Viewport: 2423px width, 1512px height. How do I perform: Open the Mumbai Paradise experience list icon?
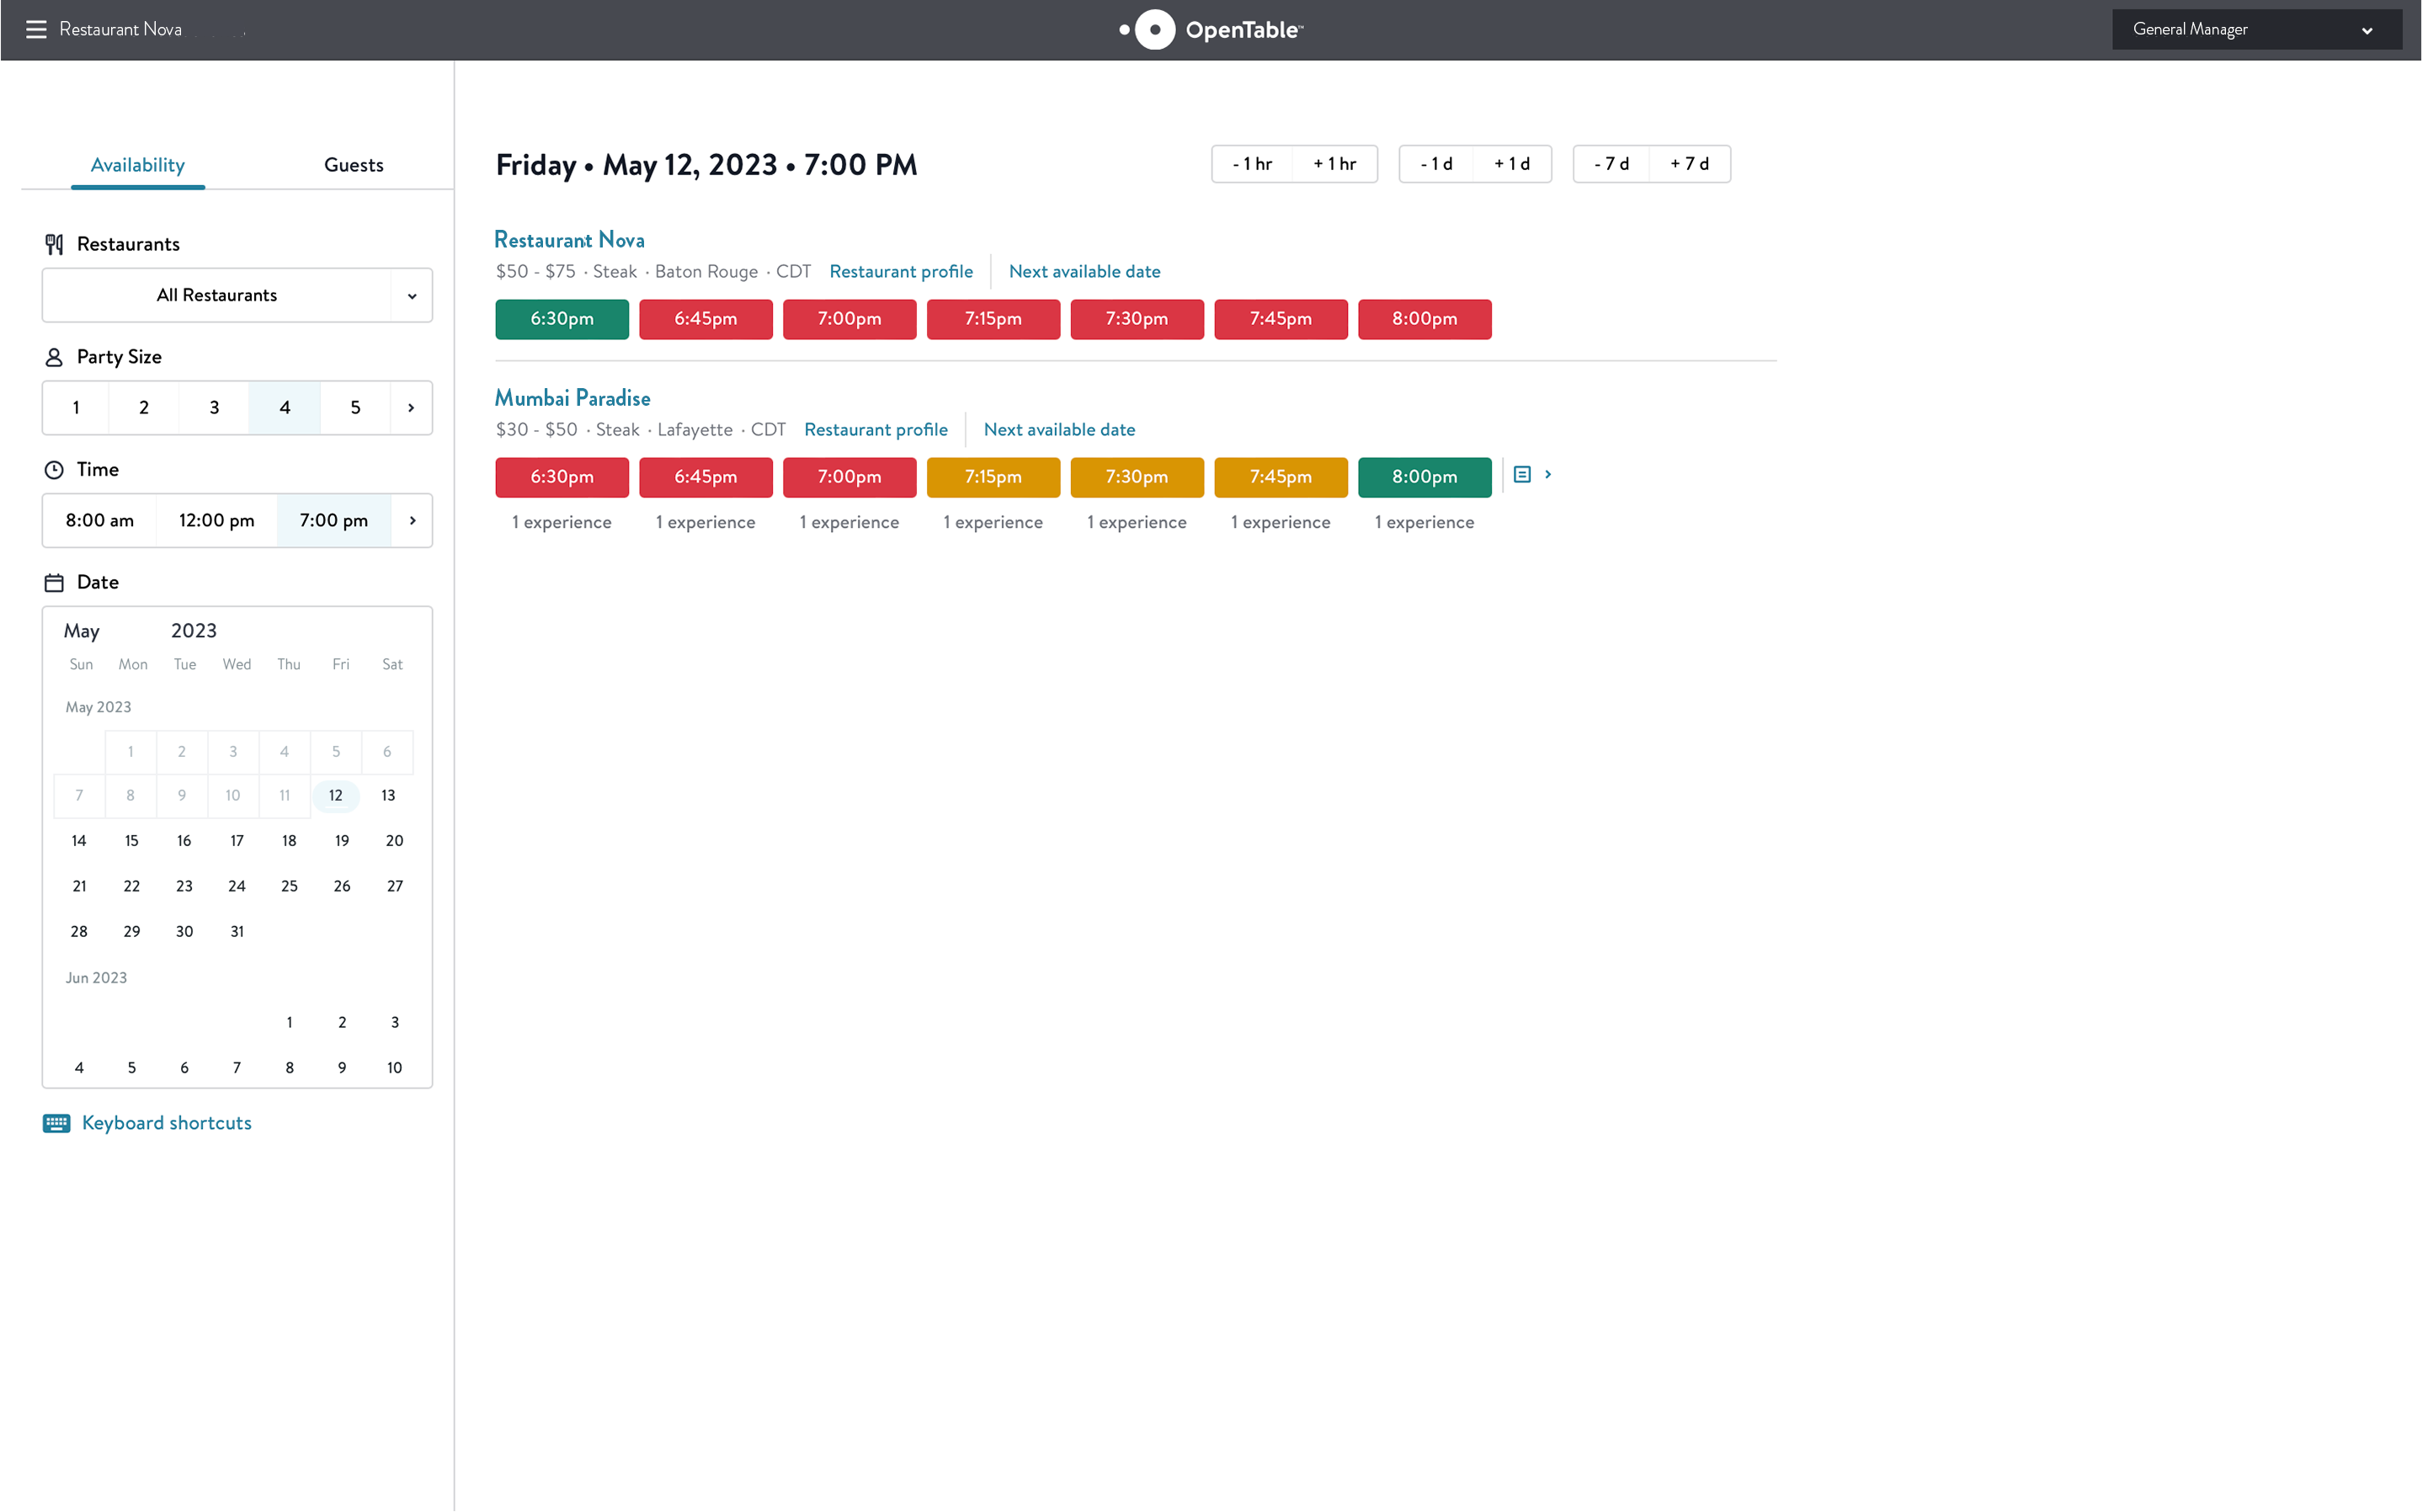(1522, 475)
